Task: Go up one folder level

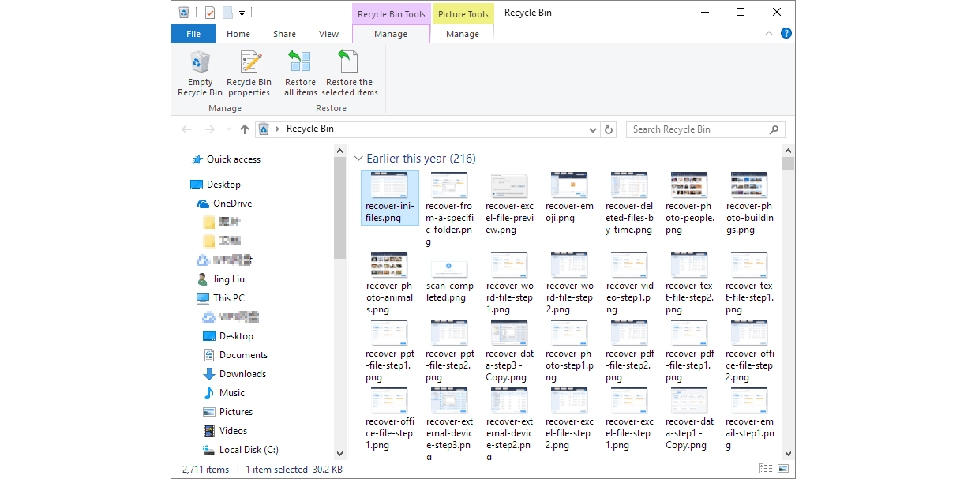Action: 245,130
